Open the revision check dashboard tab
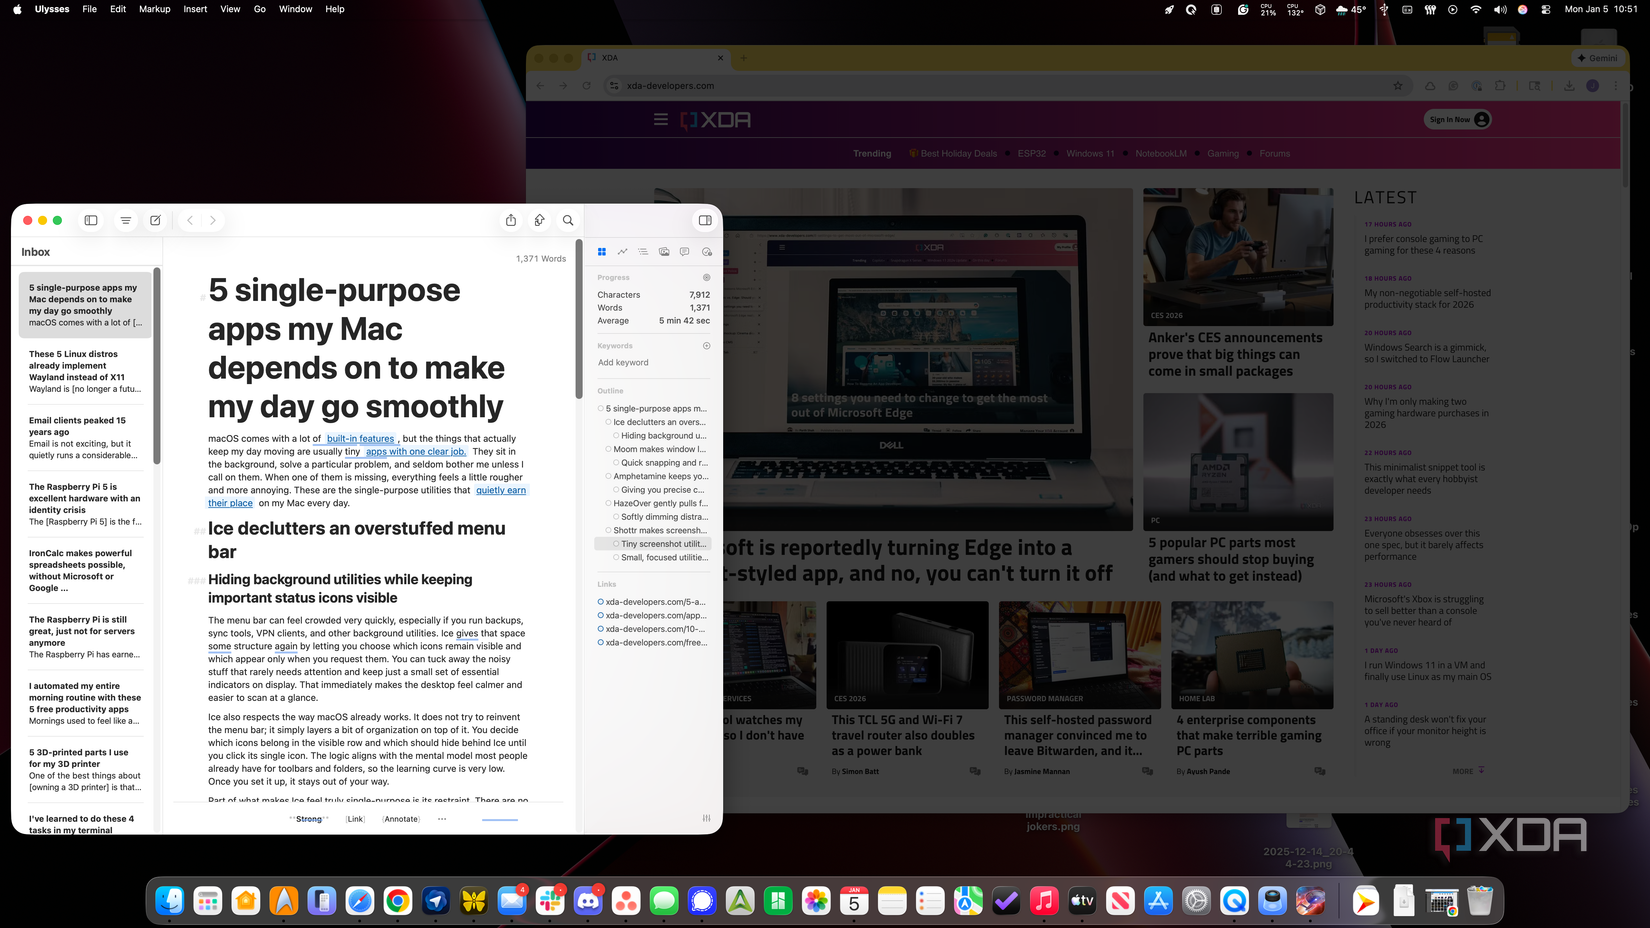 [x=707, y=252]
